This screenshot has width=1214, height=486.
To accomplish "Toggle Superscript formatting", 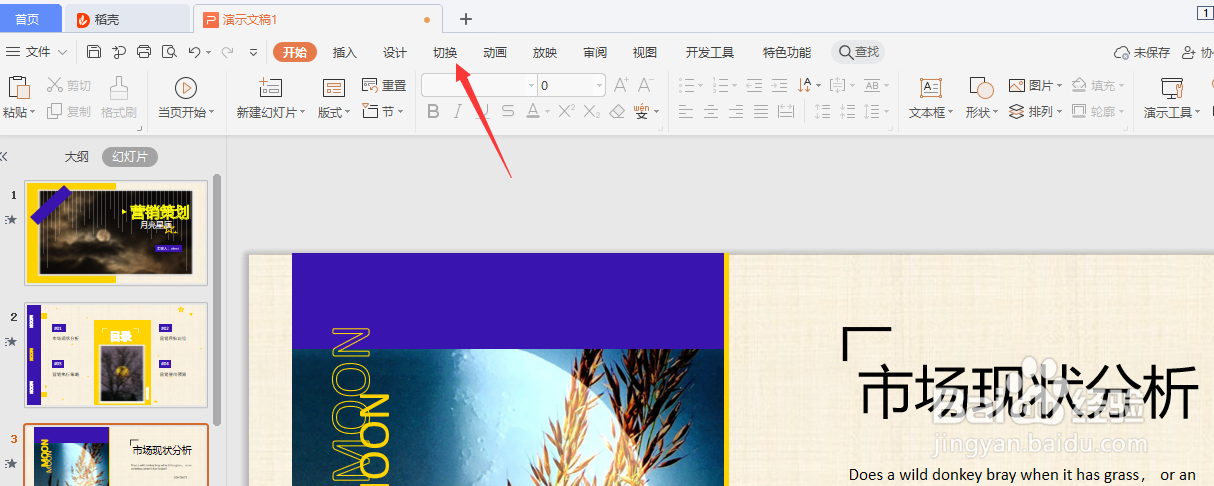I will click(567, 112).
